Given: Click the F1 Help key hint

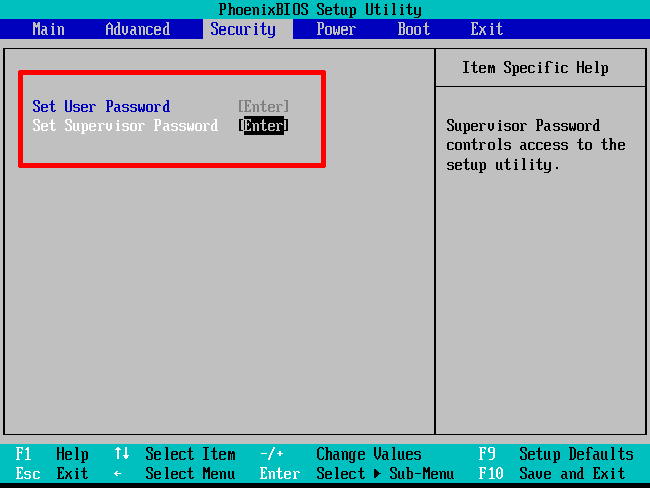Looking at the screenshot, I should [52, 454].
